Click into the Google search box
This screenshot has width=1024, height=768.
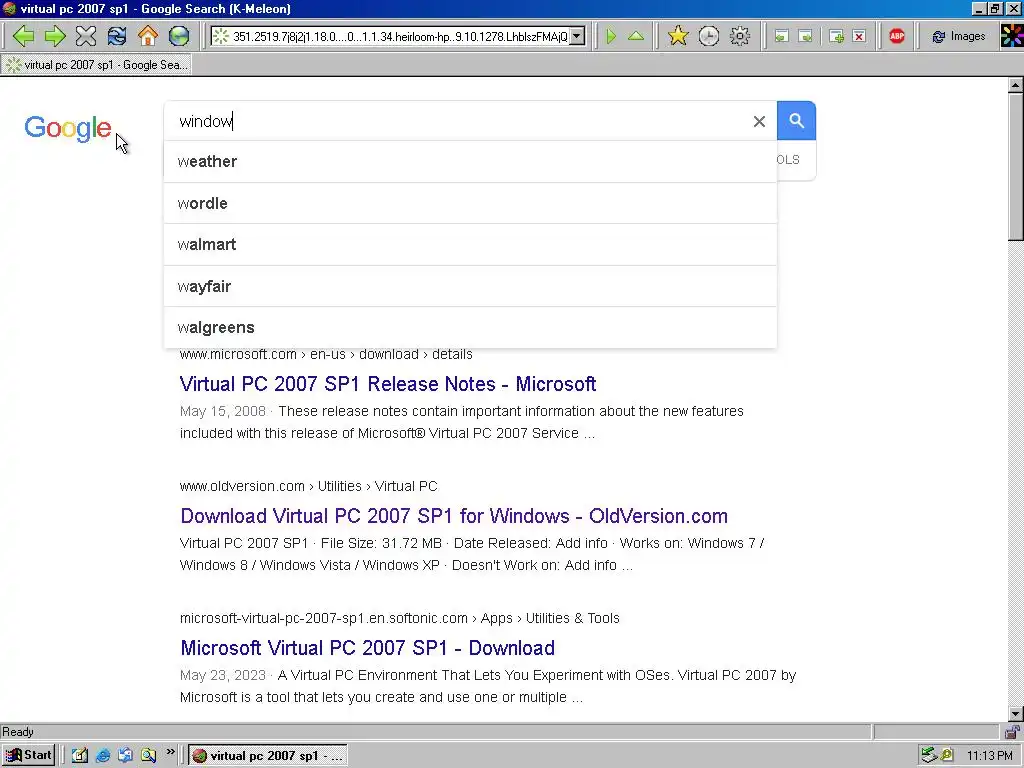click(457, 121)
